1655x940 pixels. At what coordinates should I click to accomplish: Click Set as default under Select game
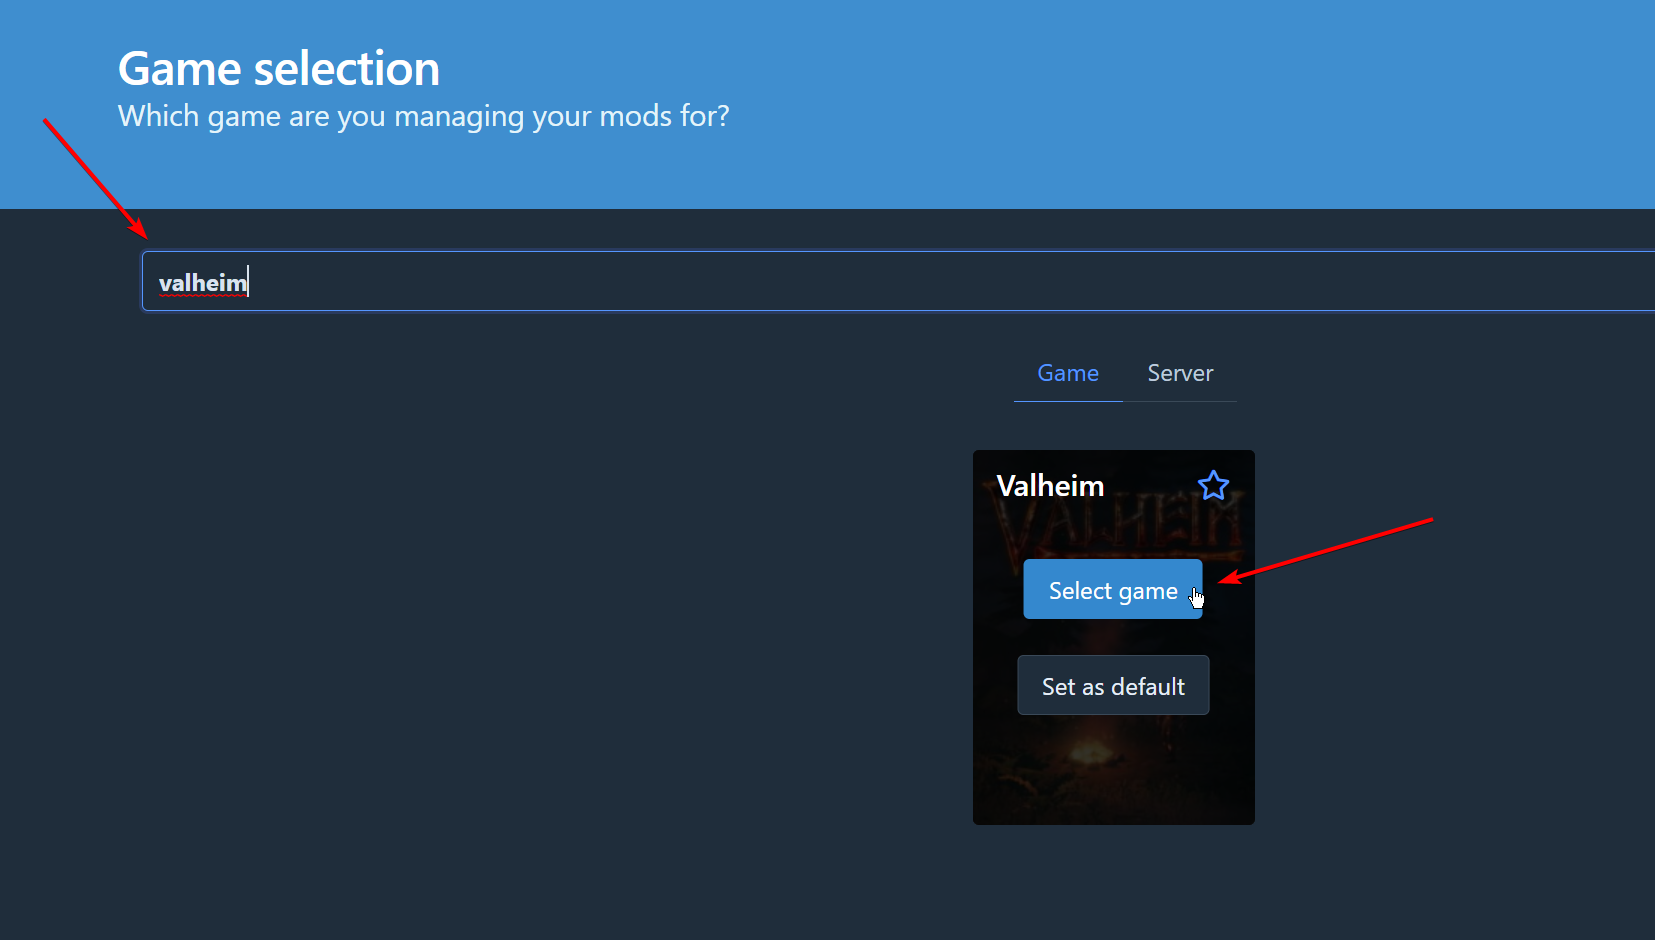(1113, 685)
